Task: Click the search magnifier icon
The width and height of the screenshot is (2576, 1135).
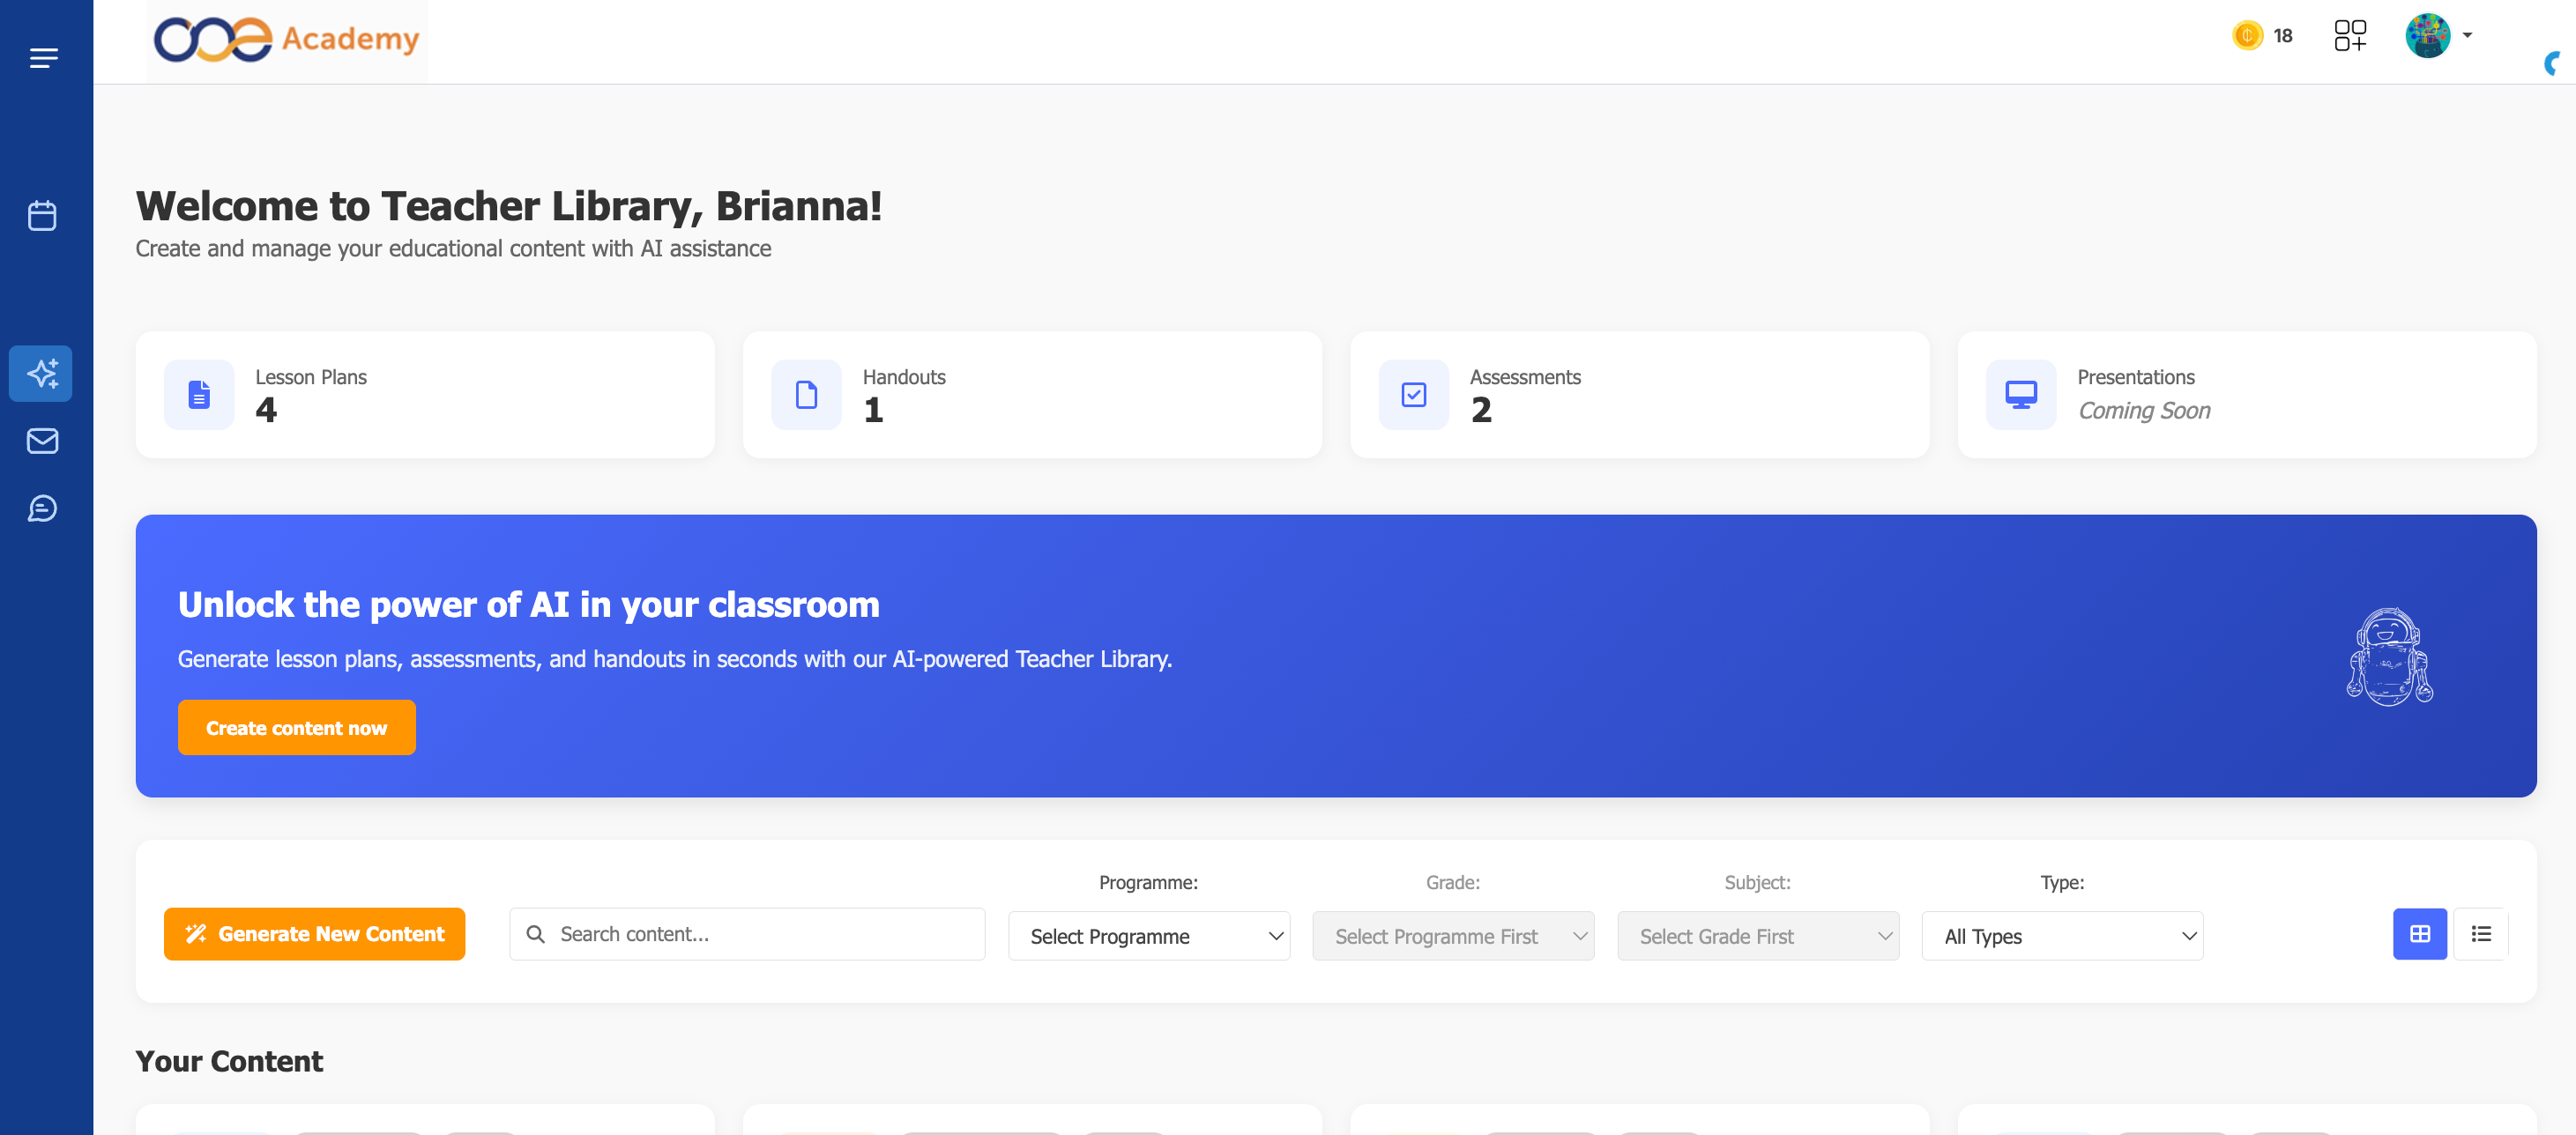Action: point(536,934)
